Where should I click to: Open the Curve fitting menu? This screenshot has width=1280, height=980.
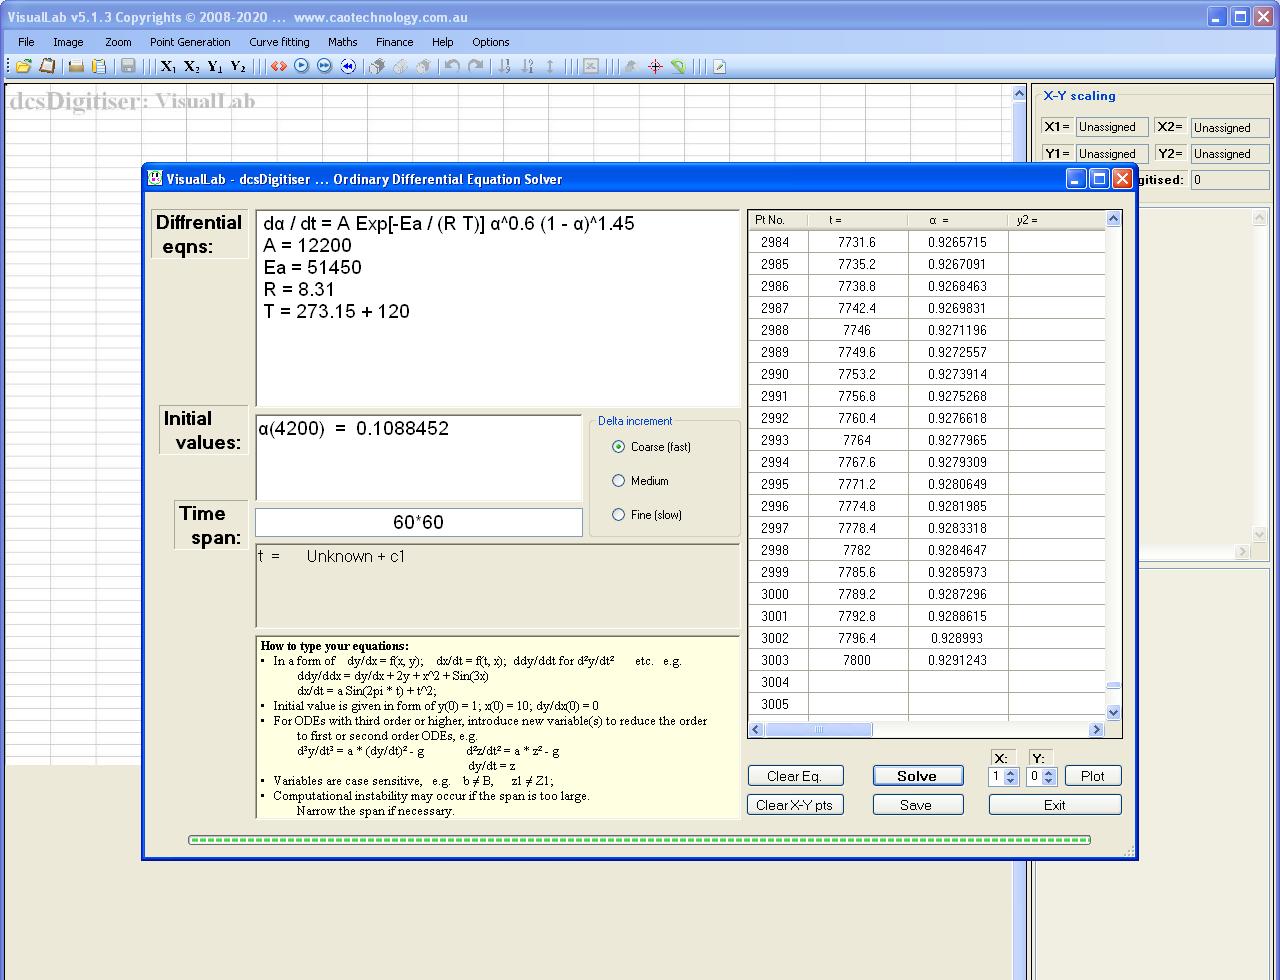point(279,42)
